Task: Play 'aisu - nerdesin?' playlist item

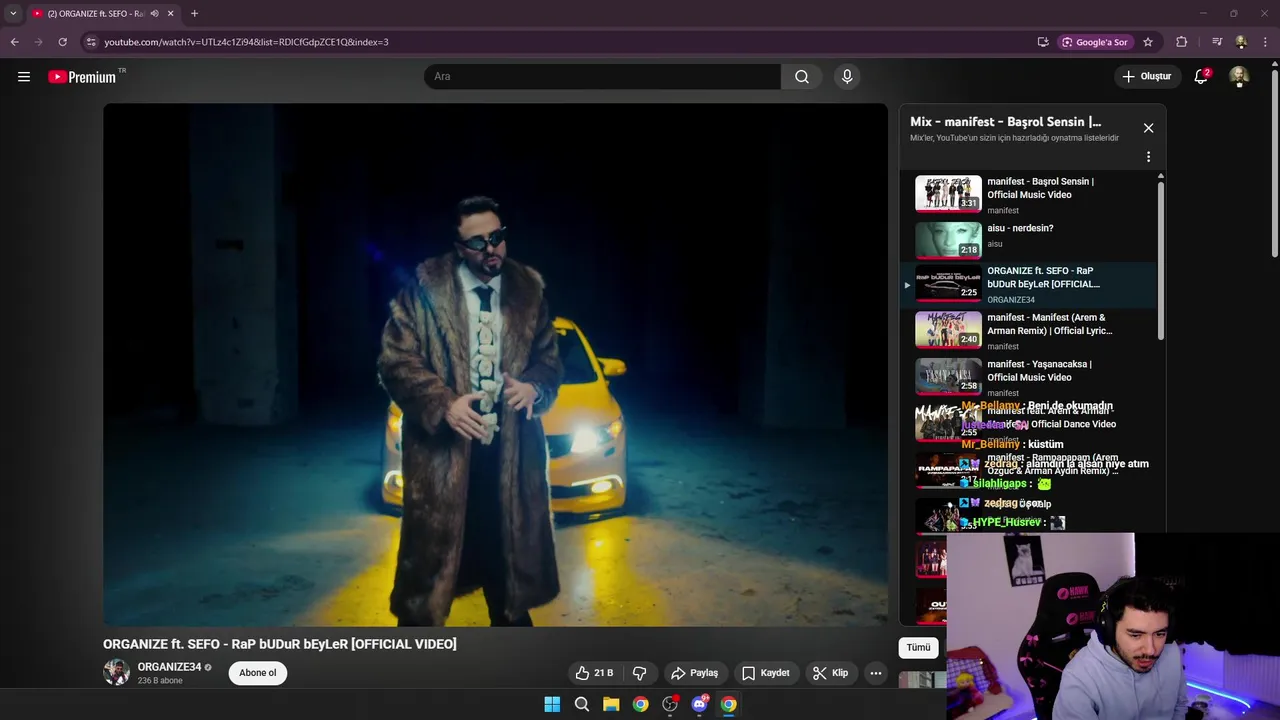Action: [1030, 240]
